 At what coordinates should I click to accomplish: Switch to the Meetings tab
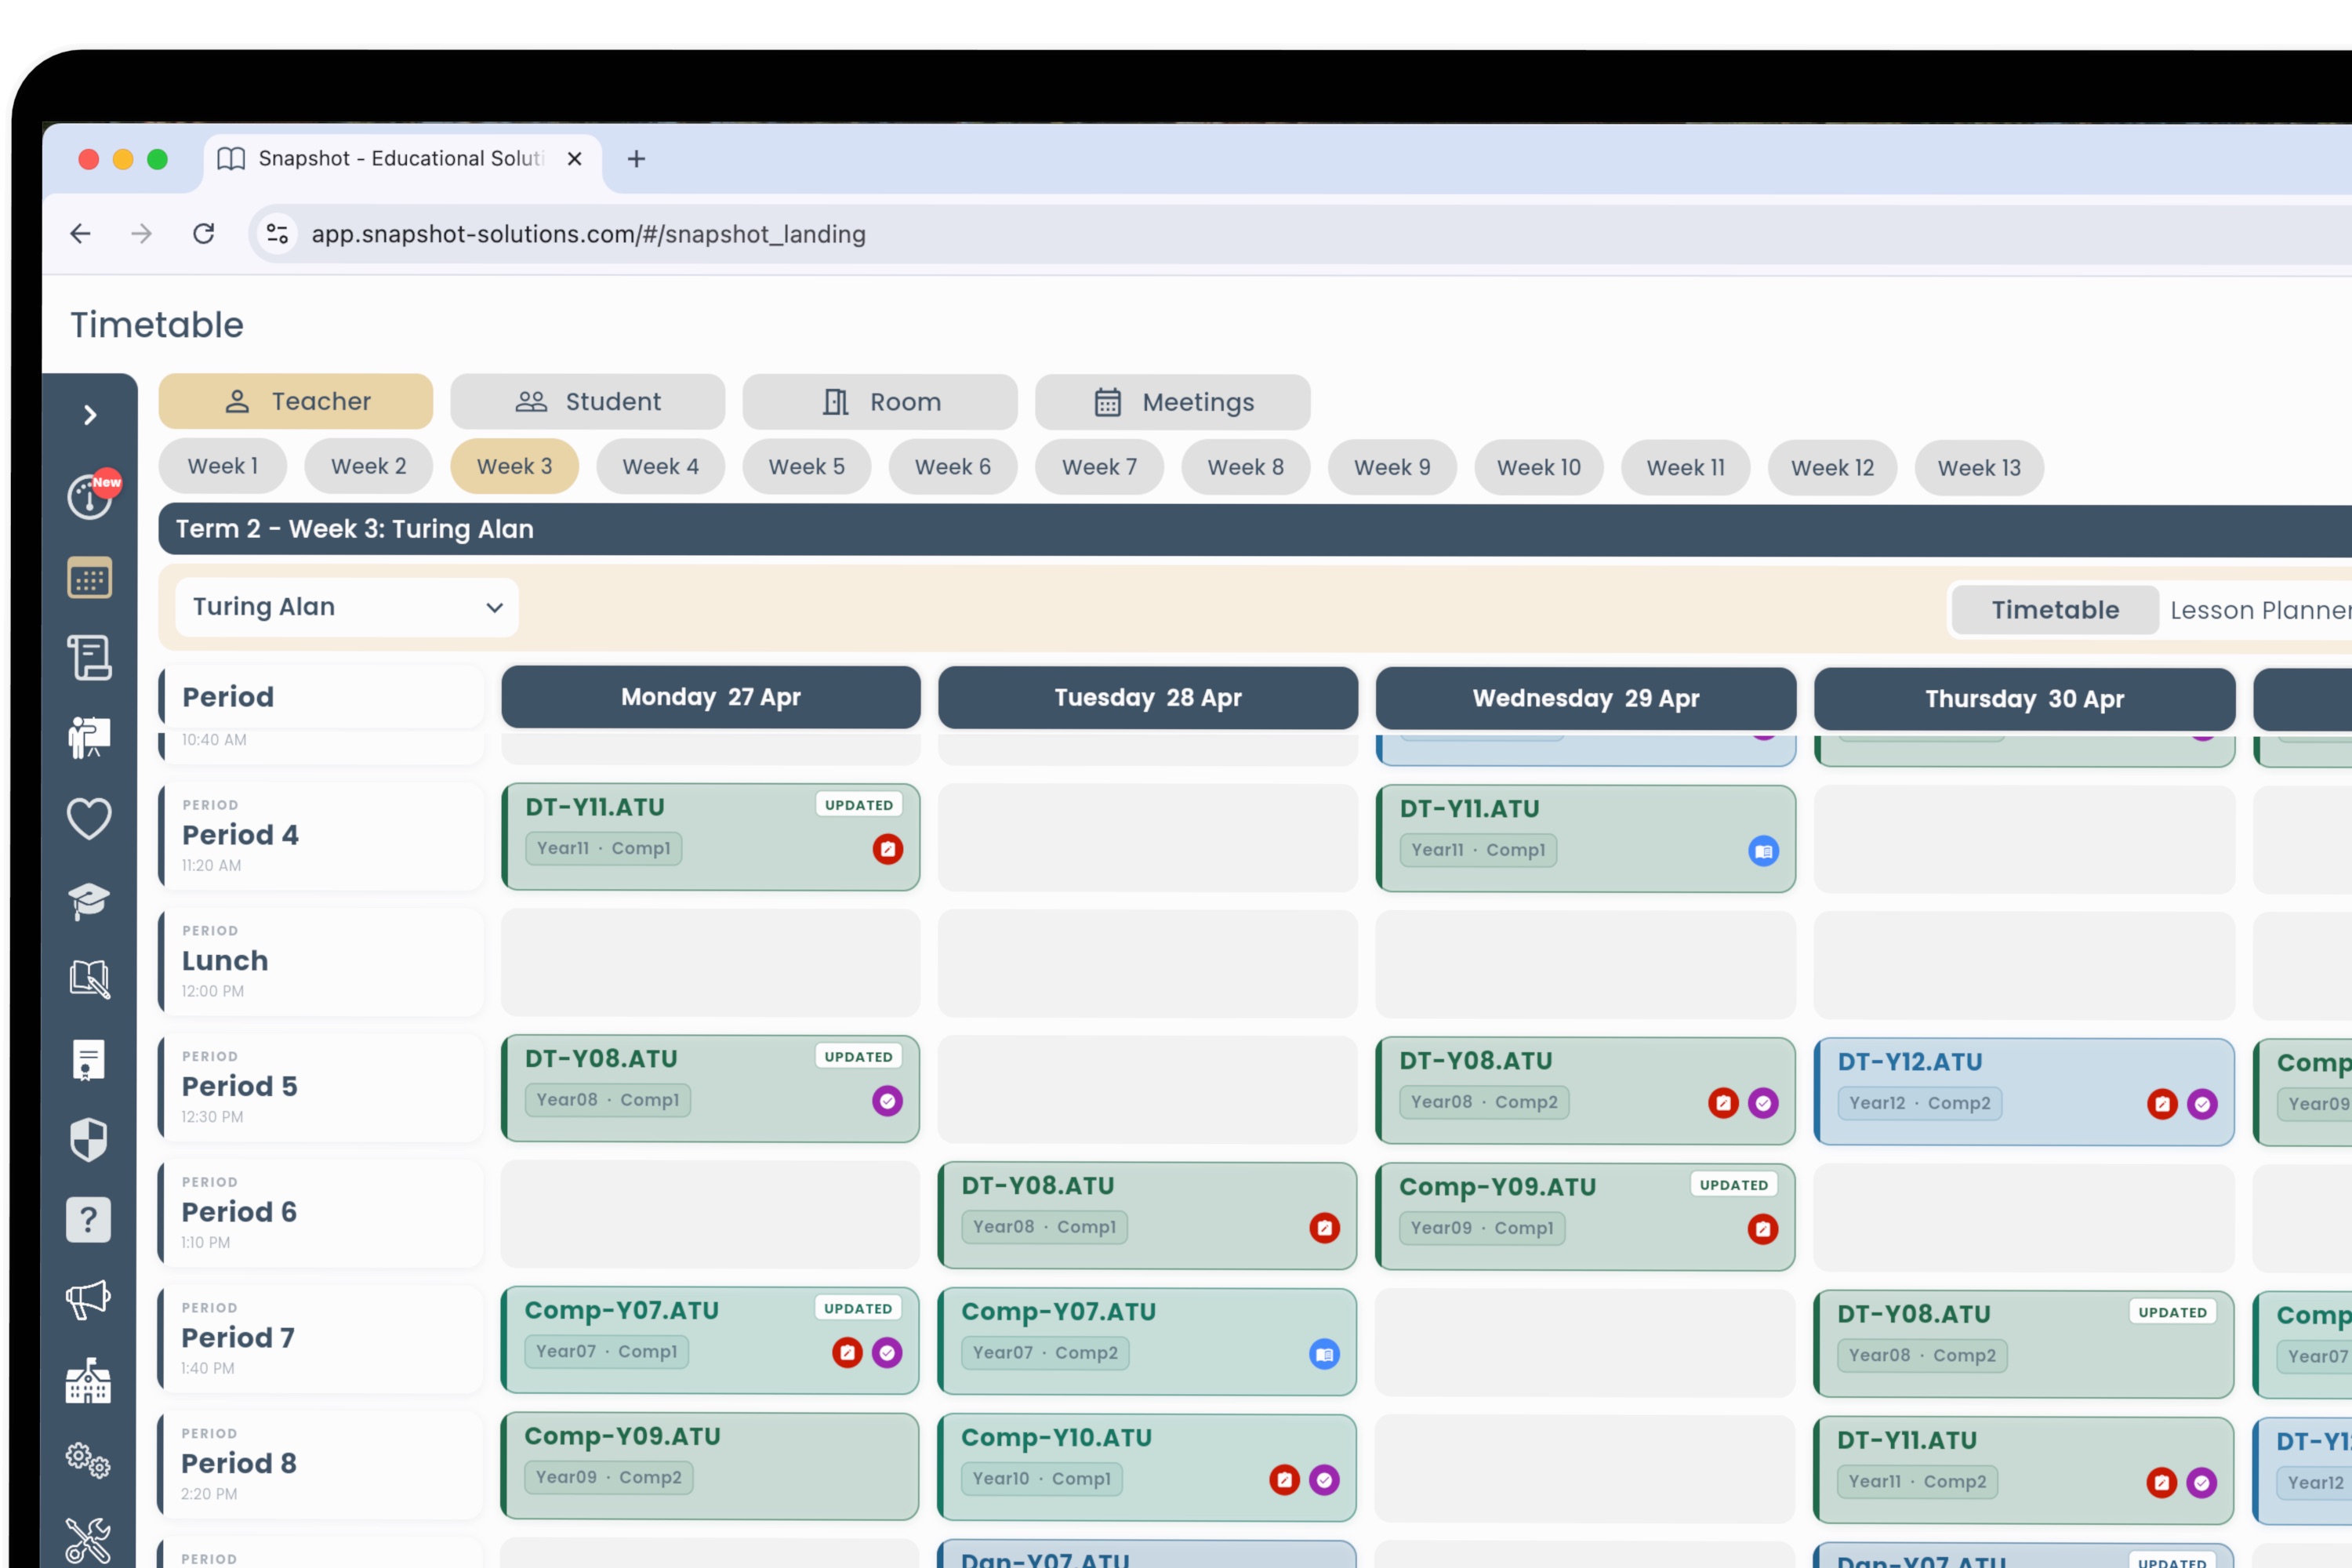(1173, 402)
